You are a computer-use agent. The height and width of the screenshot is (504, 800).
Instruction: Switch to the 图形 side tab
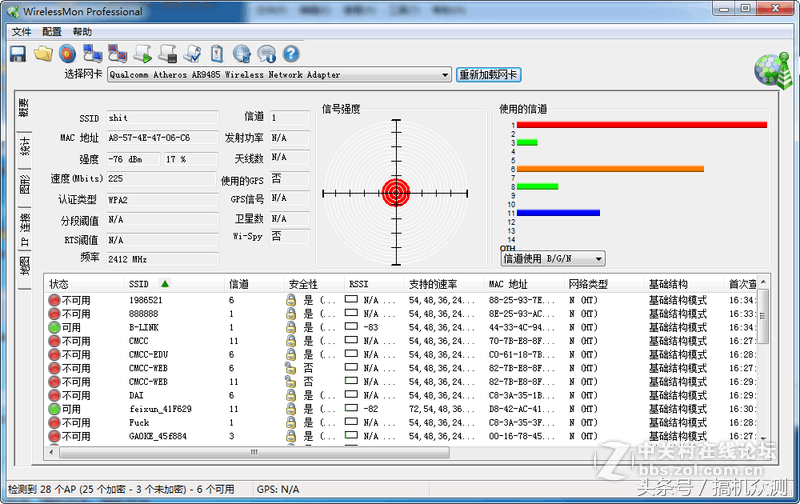[24, 185]
